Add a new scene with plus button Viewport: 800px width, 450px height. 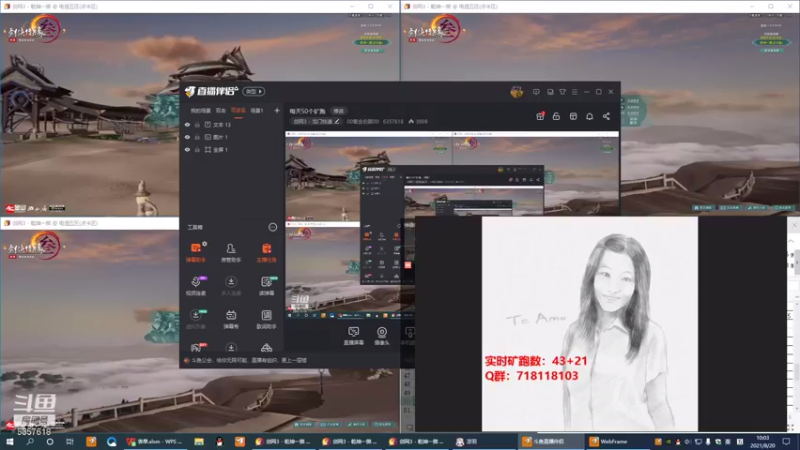point(277,110)
